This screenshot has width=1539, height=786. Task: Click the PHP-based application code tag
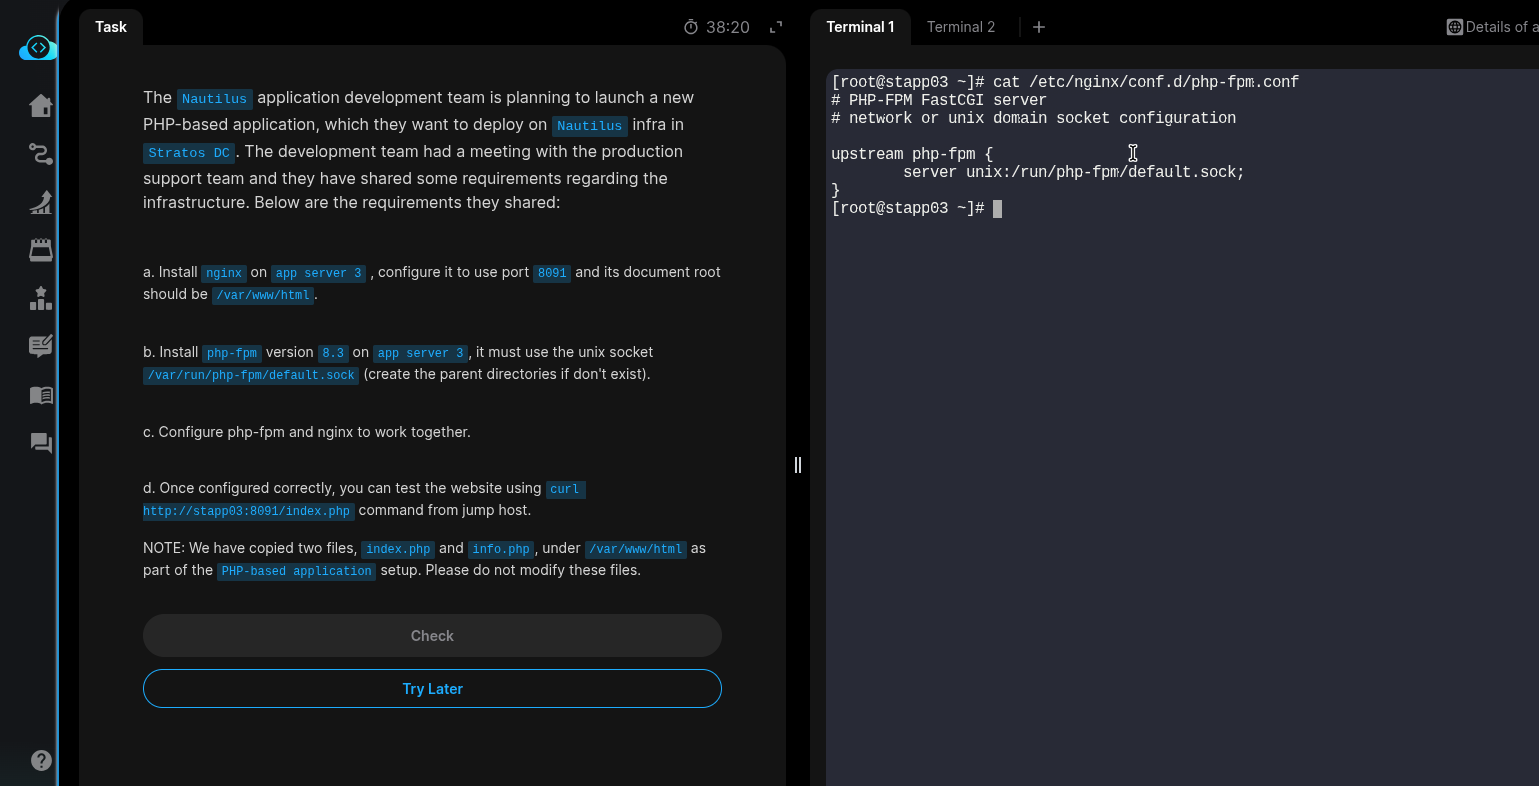[x=296, y=571]
